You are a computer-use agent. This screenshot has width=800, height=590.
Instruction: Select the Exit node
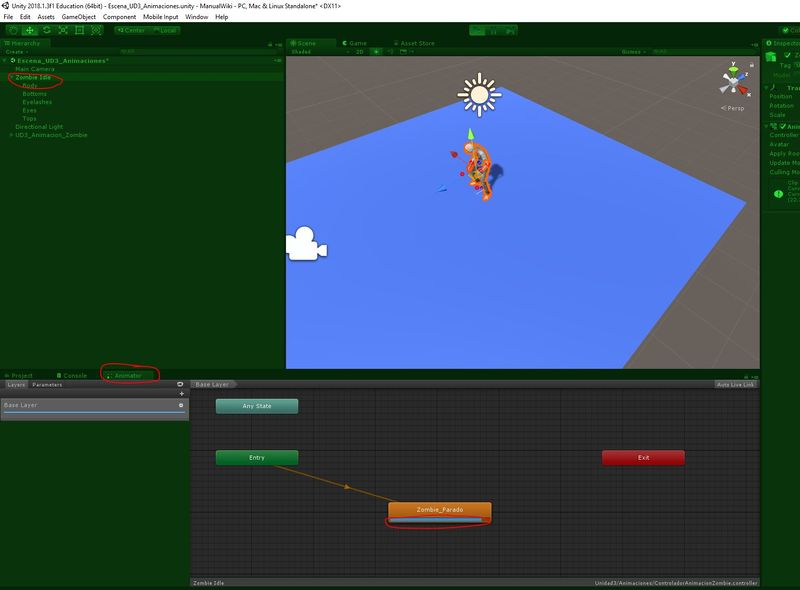(x=643, y=458)
